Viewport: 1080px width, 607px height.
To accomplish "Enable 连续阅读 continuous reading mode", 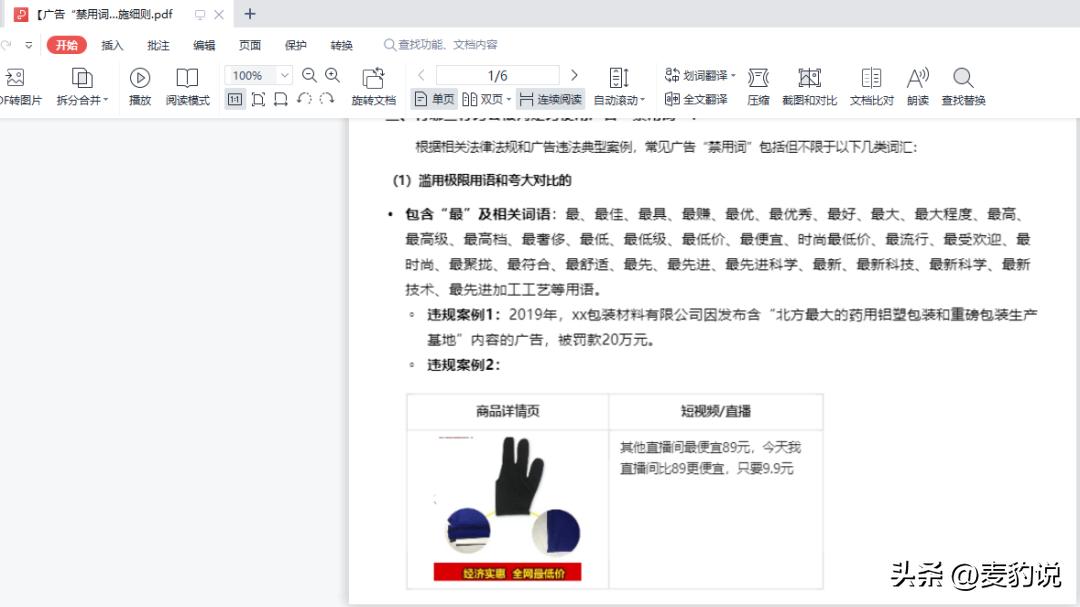I will (x=551, y=99).
